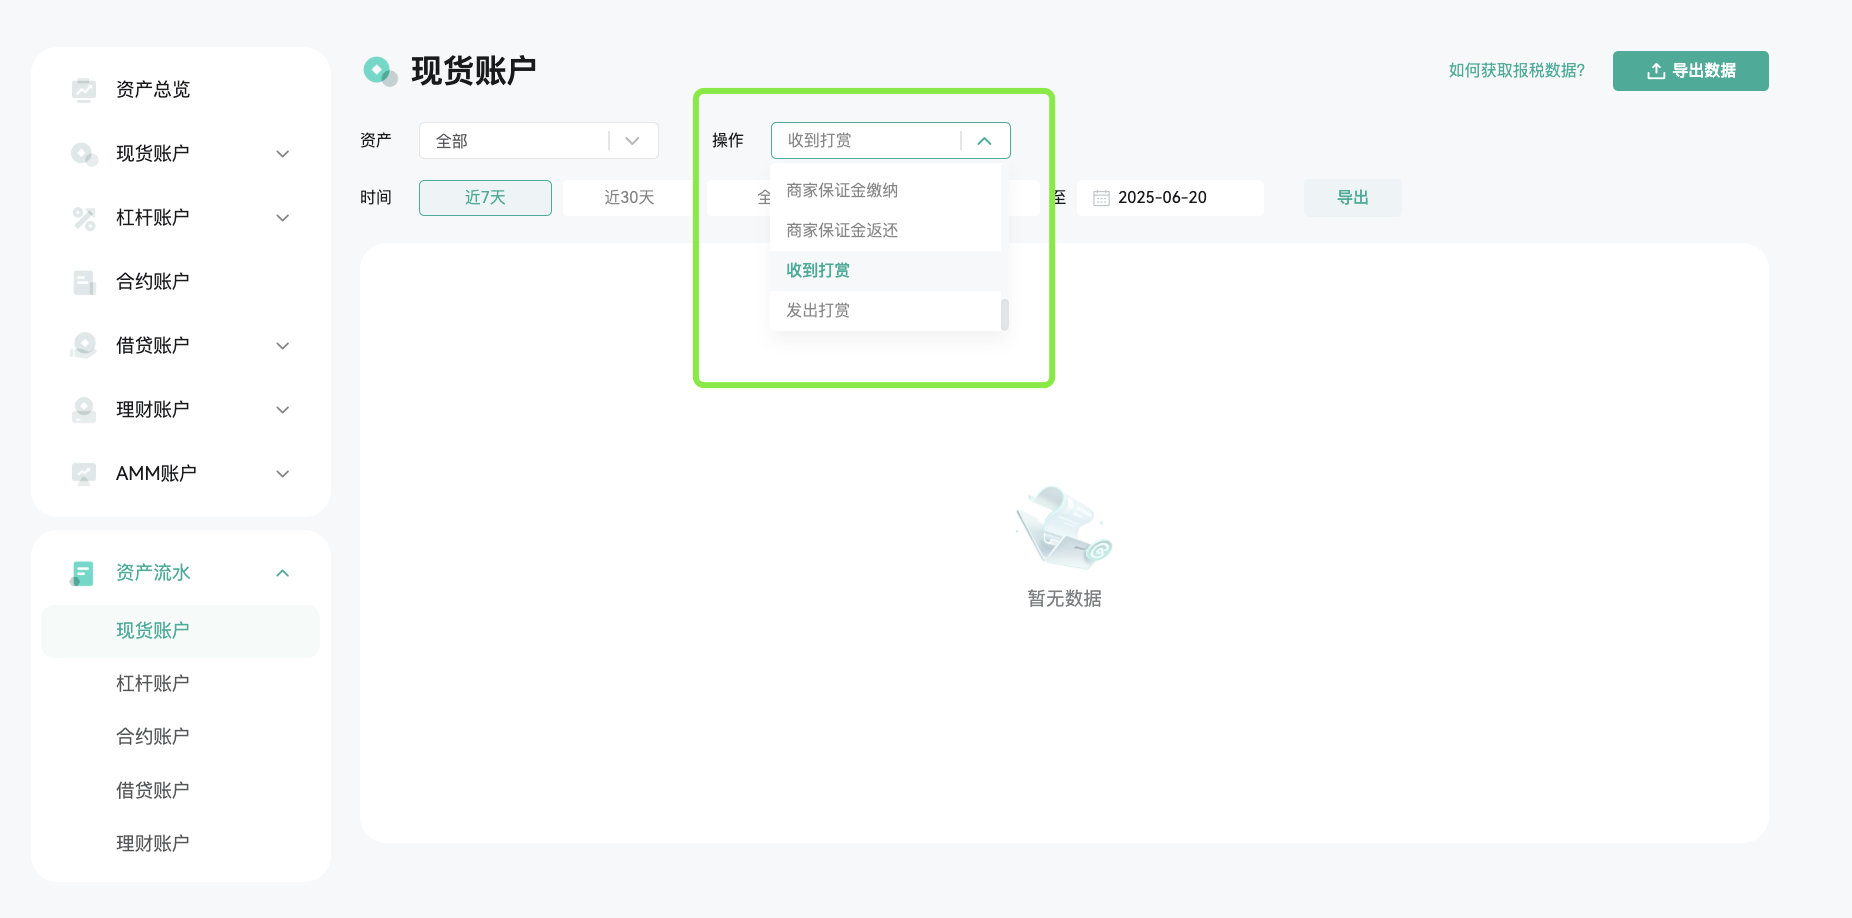Image resolution: width=1852 pixels, height=918 pixels.
Task: Open 资产总览 in sidebar
Action: click(x=153, y=90)
